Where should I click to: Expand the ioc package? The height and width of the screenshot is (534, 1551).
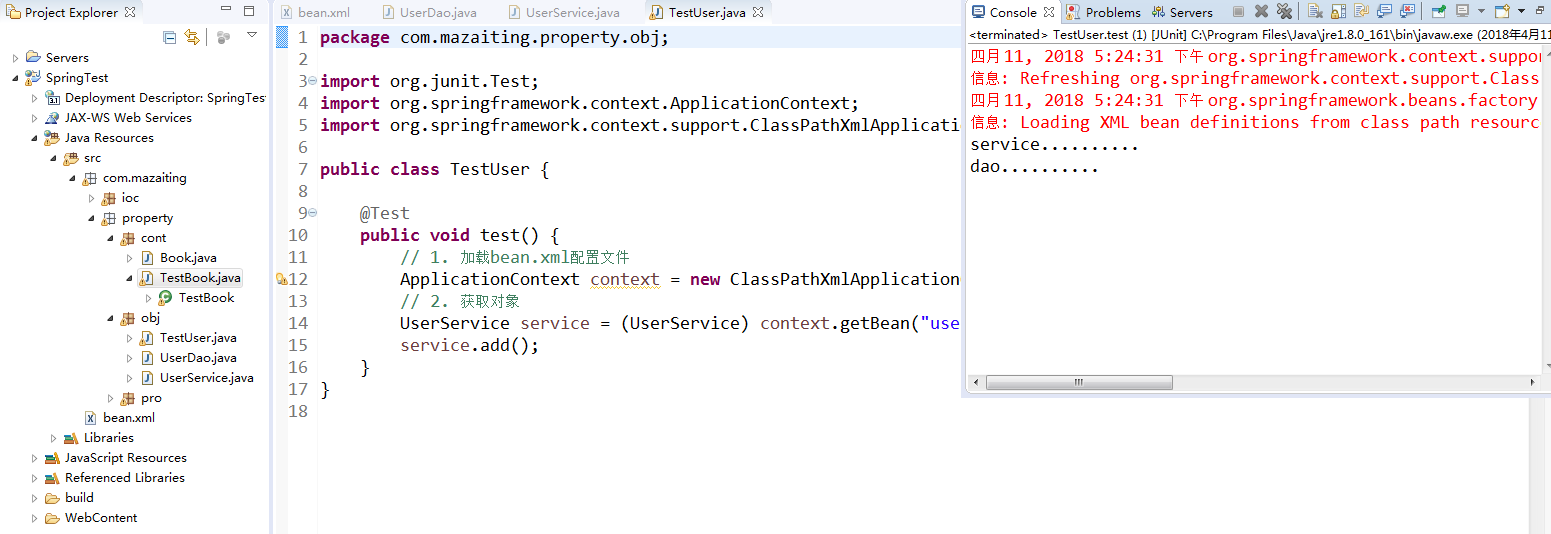tap(91, 198)
